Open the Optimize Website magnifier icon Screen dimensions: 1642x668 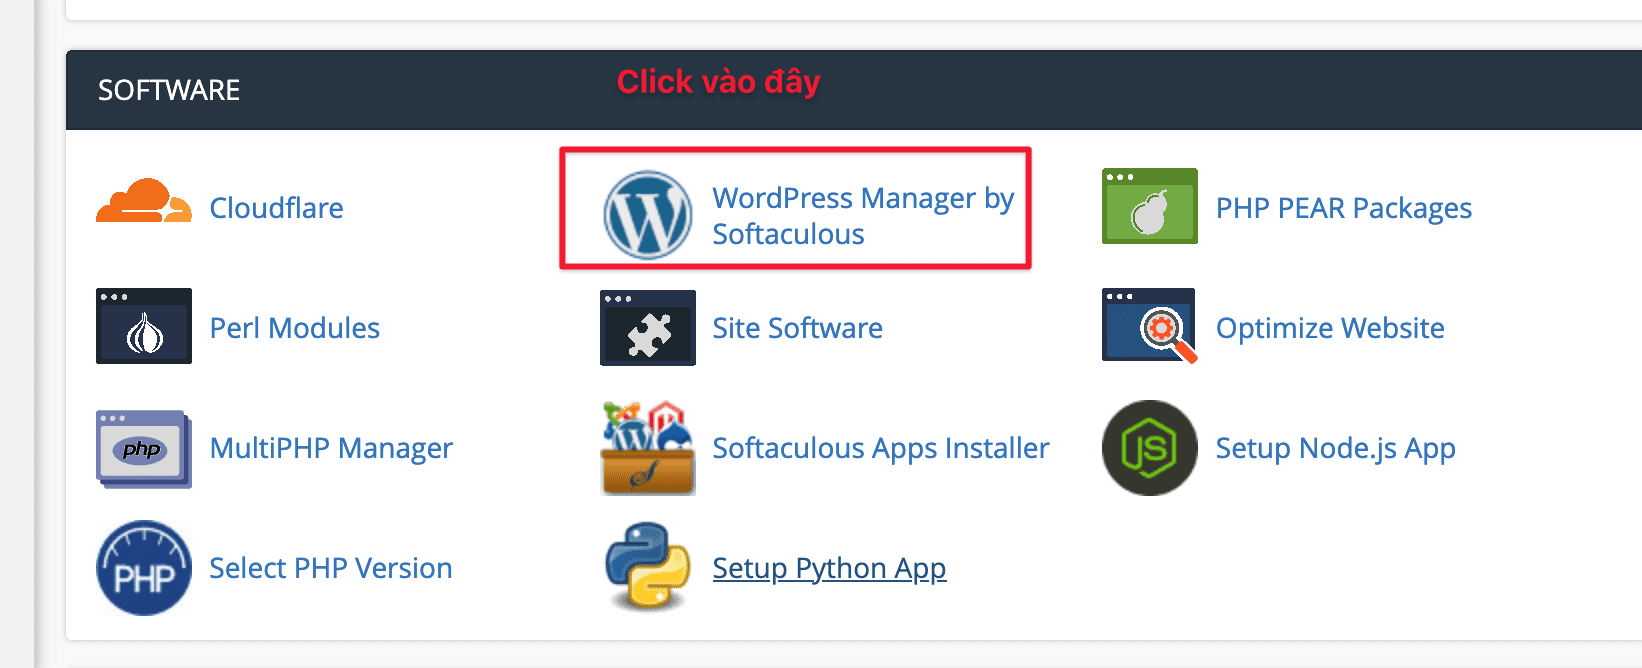pyautogui.click(x=1148, y=327)
